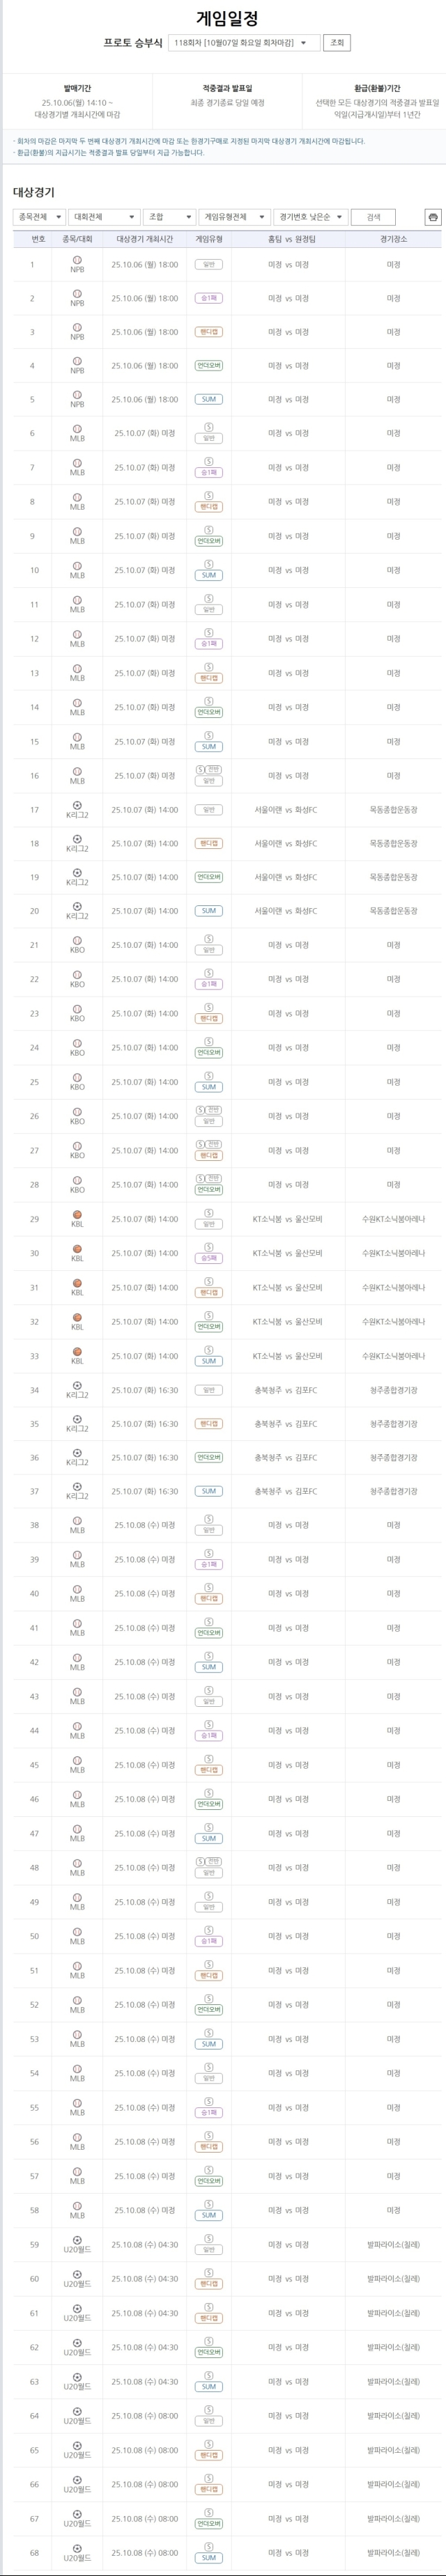This screenshot has width=446, height=2576.
Task: Open the 경기번호 낮은순 sort dropdown
Action: [310, 217]
